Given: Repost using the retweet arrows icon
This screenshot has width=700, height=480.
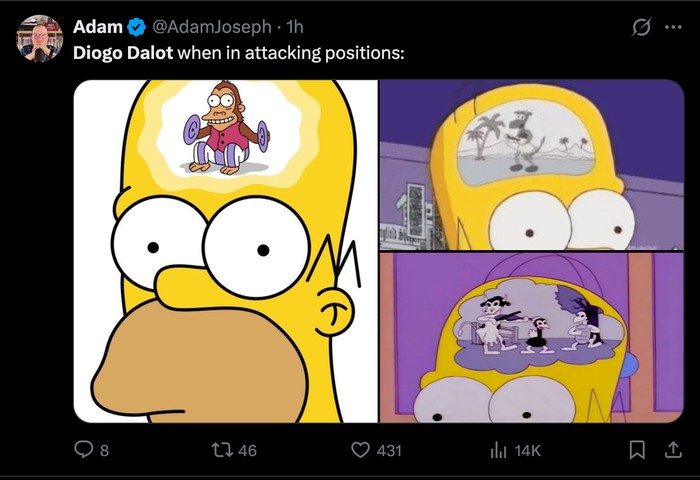Looking at the screenshot, I should (x=222, y=450).
